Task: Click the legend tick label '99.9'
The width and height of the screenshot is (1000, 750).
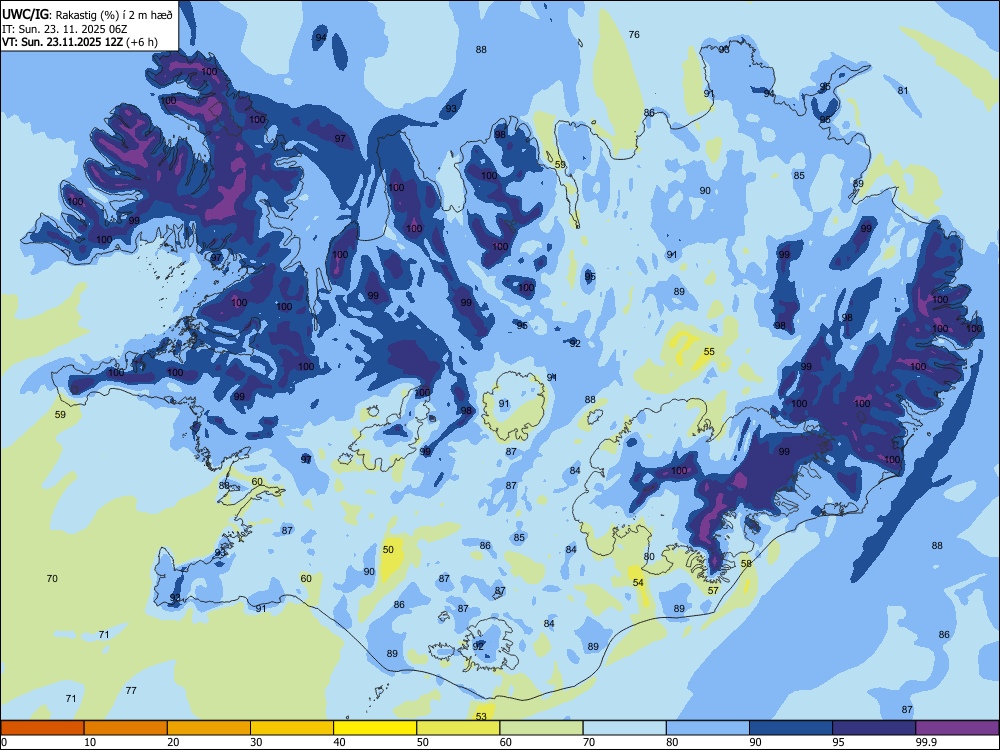Action: click(925, 742)
